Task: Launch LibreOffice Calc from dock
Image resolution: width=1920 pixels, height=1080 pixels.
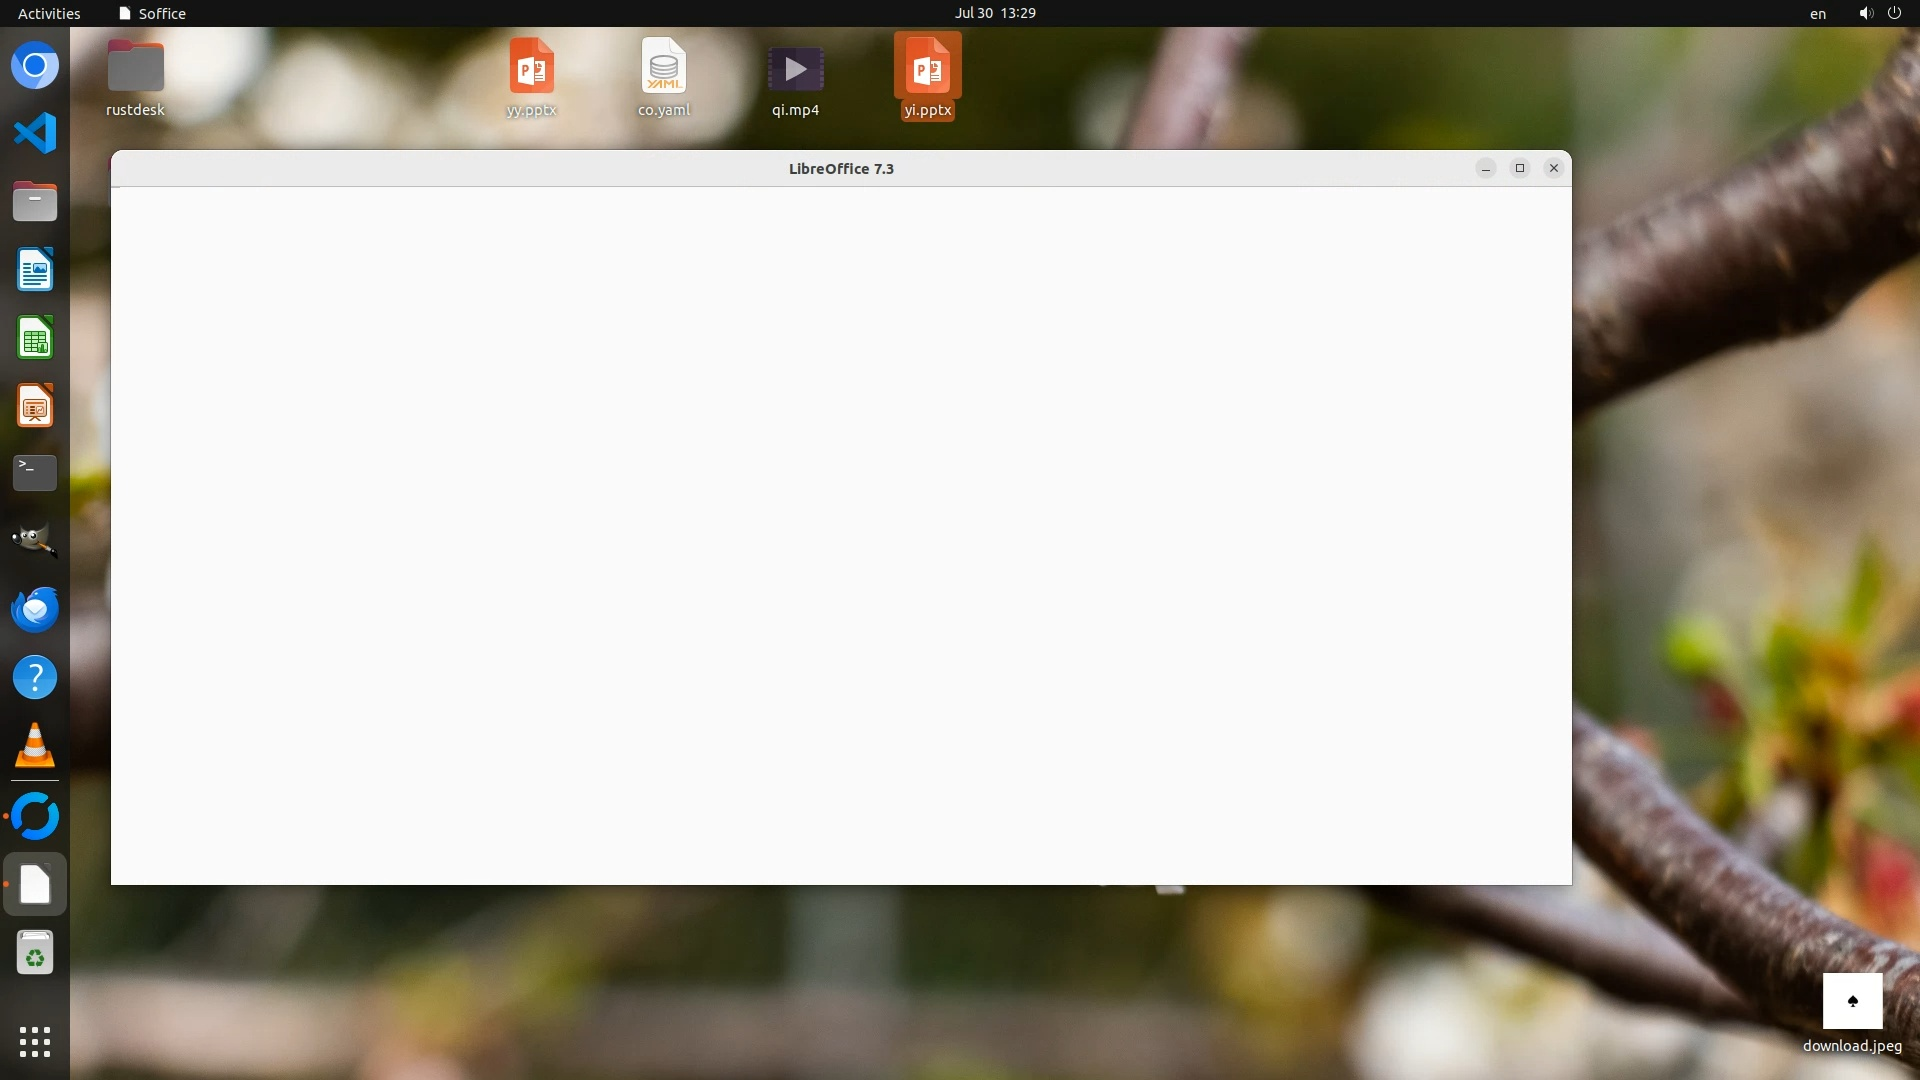Action: (x=35, y=338)
